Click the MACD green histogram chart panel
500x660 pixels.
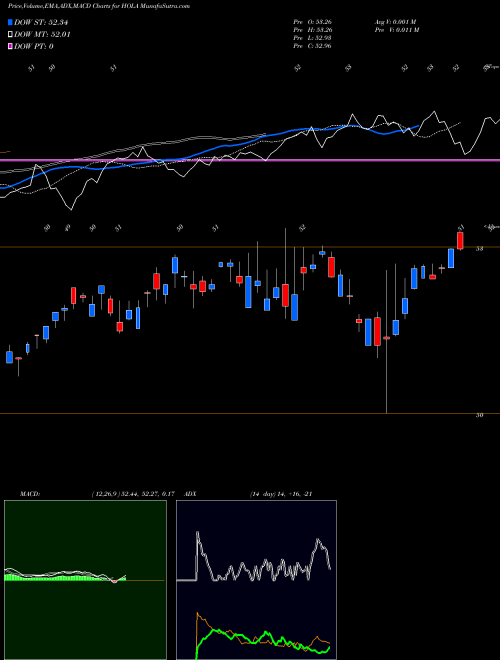tap(85, 580)
